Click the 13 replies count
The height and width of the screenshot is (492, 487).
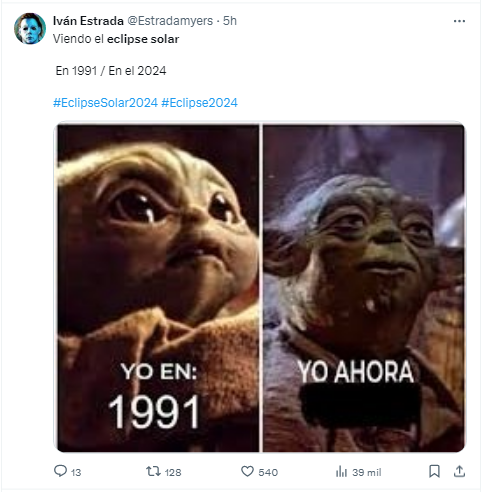(x=76, y=473)
